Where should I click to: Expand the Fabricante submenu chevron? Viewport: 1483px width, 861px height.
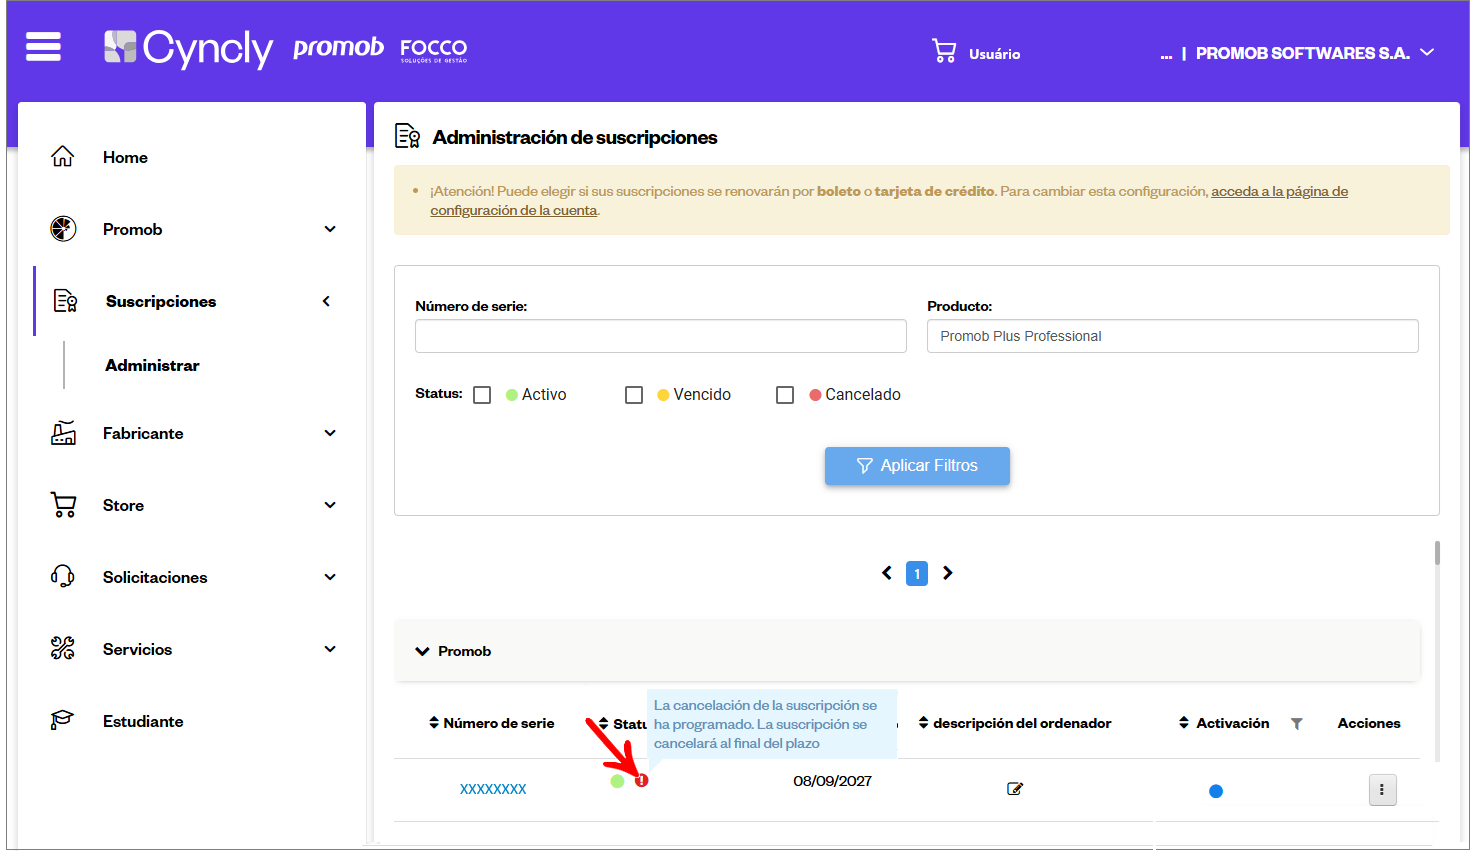click(x=330, y=433)
